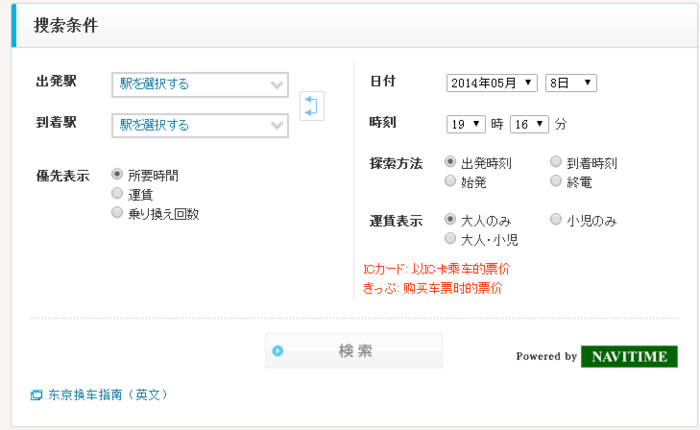
Task: Choose the 所要時間 priority option
Action: (x=118, y=175)
